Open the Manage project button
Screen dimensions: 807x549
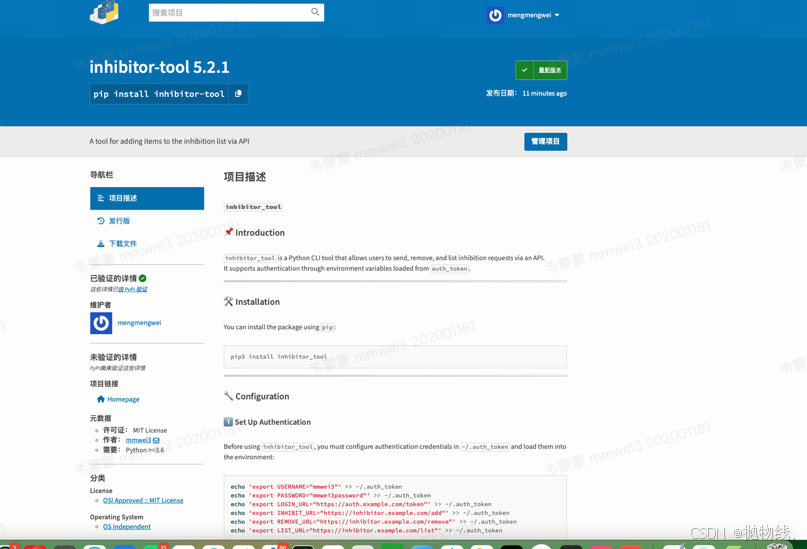pos(546,141)
